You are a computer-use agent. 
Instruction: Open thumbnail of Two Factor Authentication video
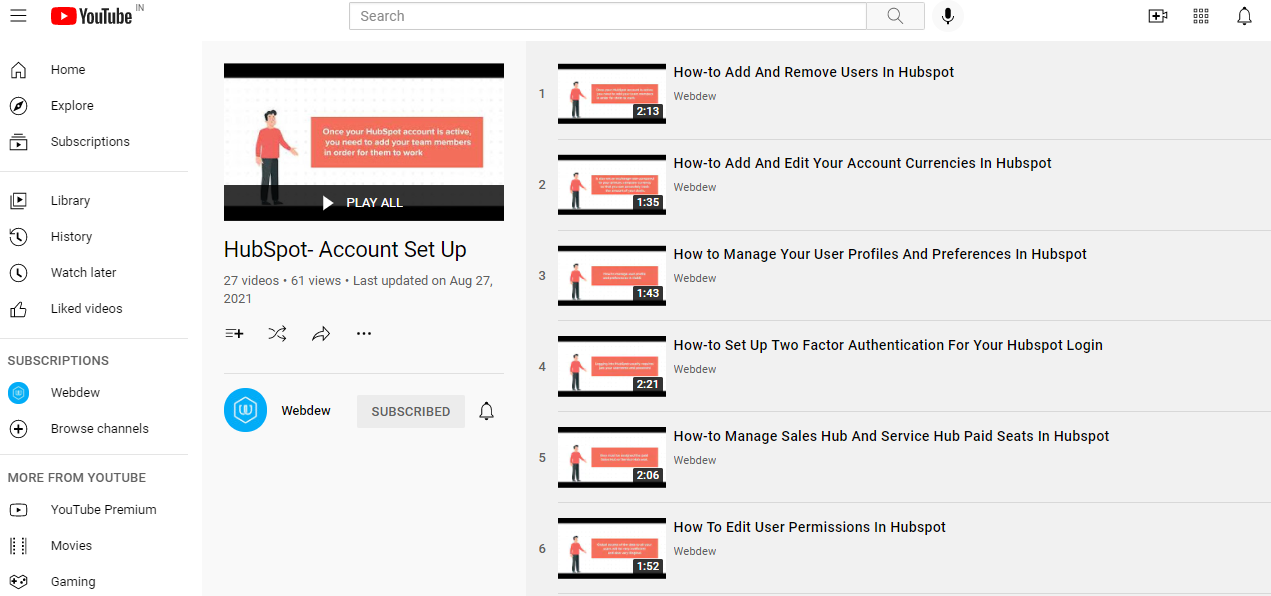click(611, 367)
